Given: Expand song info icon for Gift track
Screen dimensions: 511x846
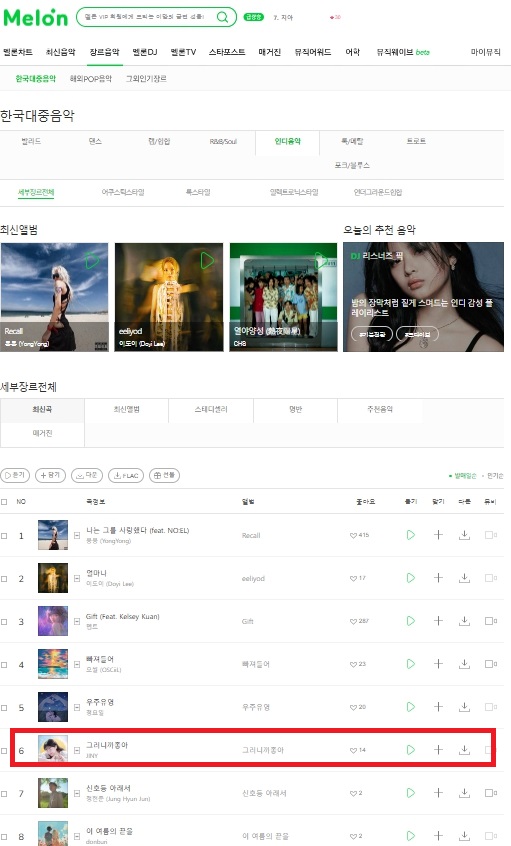Looking at the screenshot, I should 77,622.
